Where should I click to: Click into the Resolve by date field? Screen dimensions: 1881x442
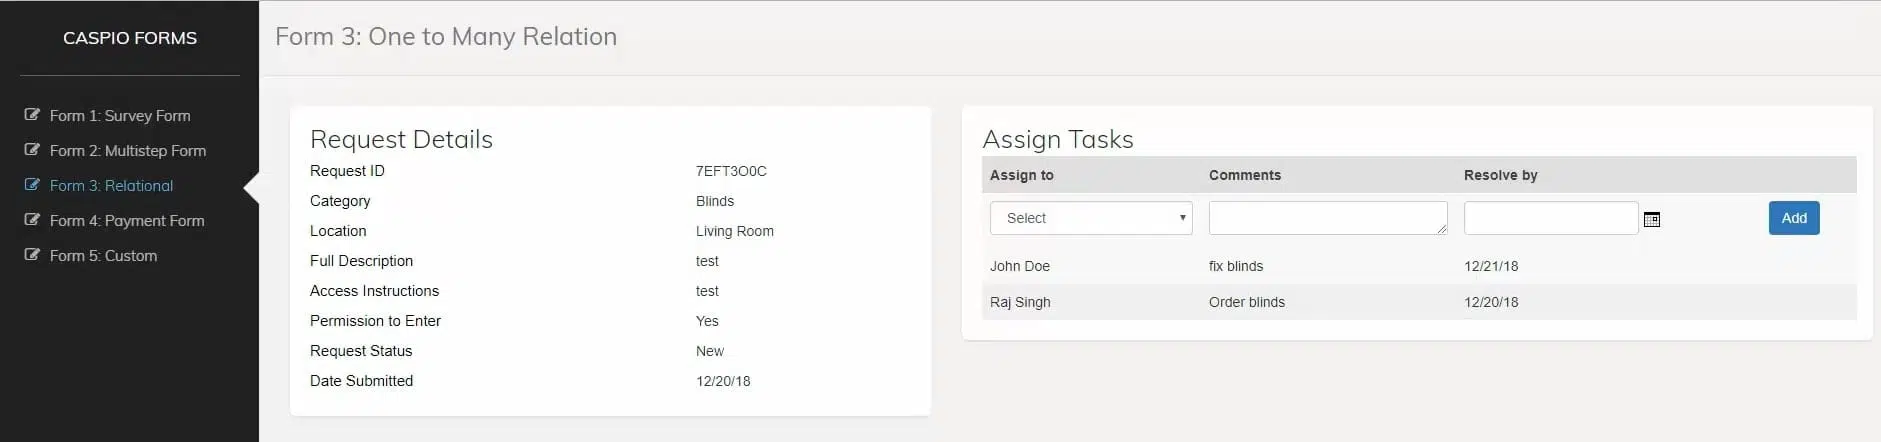click(x=1550, y=218)
